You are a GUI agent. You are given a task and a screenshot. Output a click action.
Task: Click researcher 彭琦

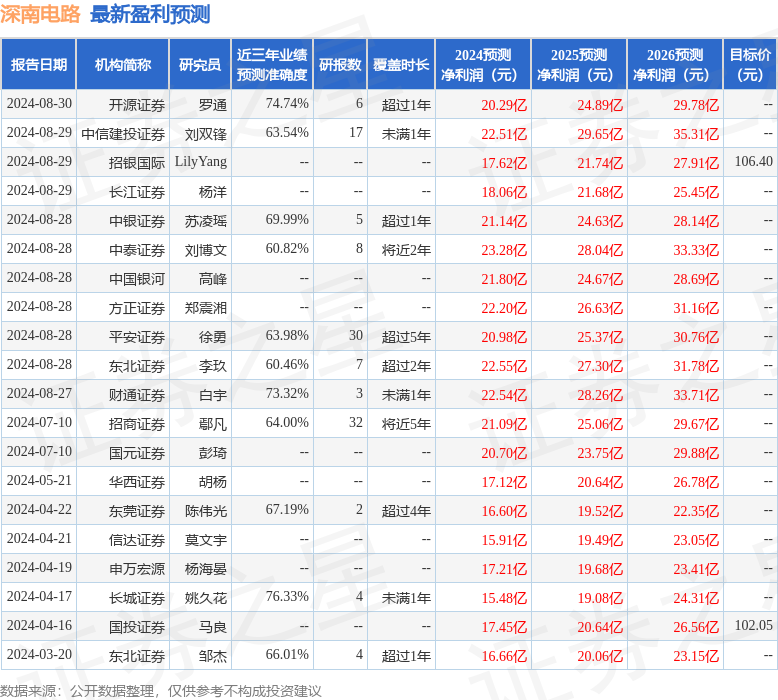pos(213,453)
